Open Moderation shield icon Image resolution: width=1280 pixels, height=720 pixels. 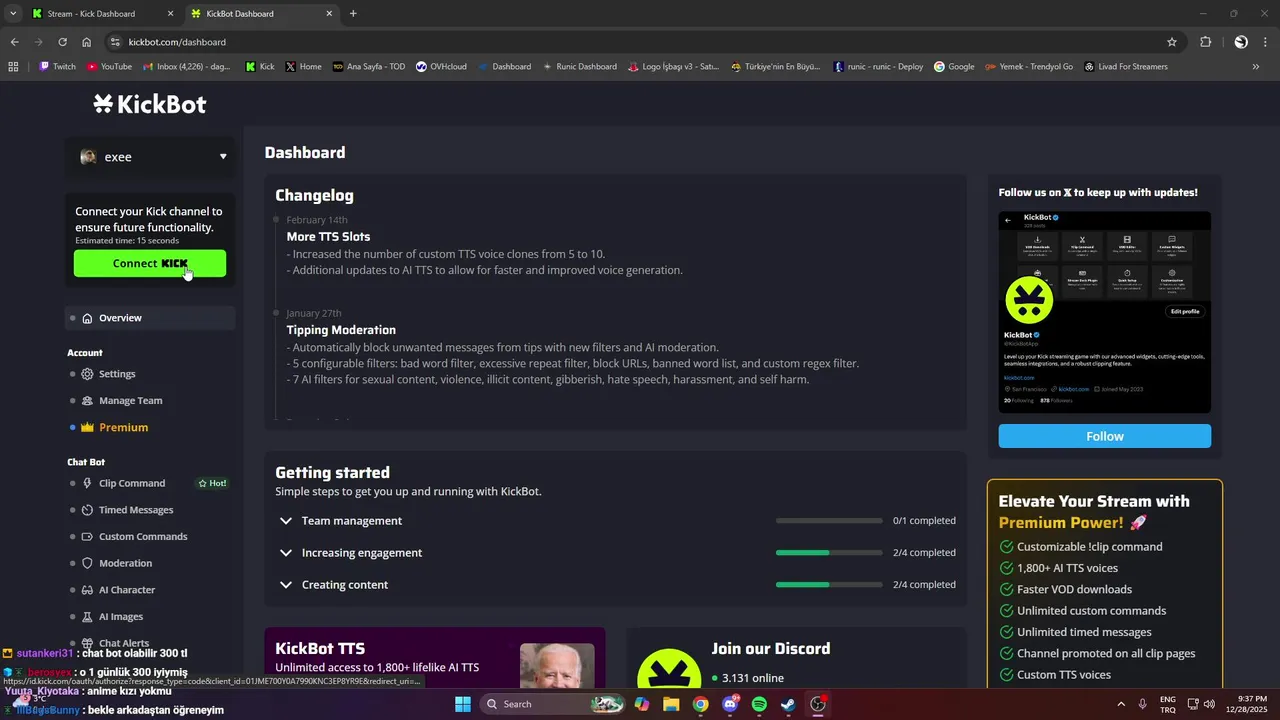click(87, 563)
